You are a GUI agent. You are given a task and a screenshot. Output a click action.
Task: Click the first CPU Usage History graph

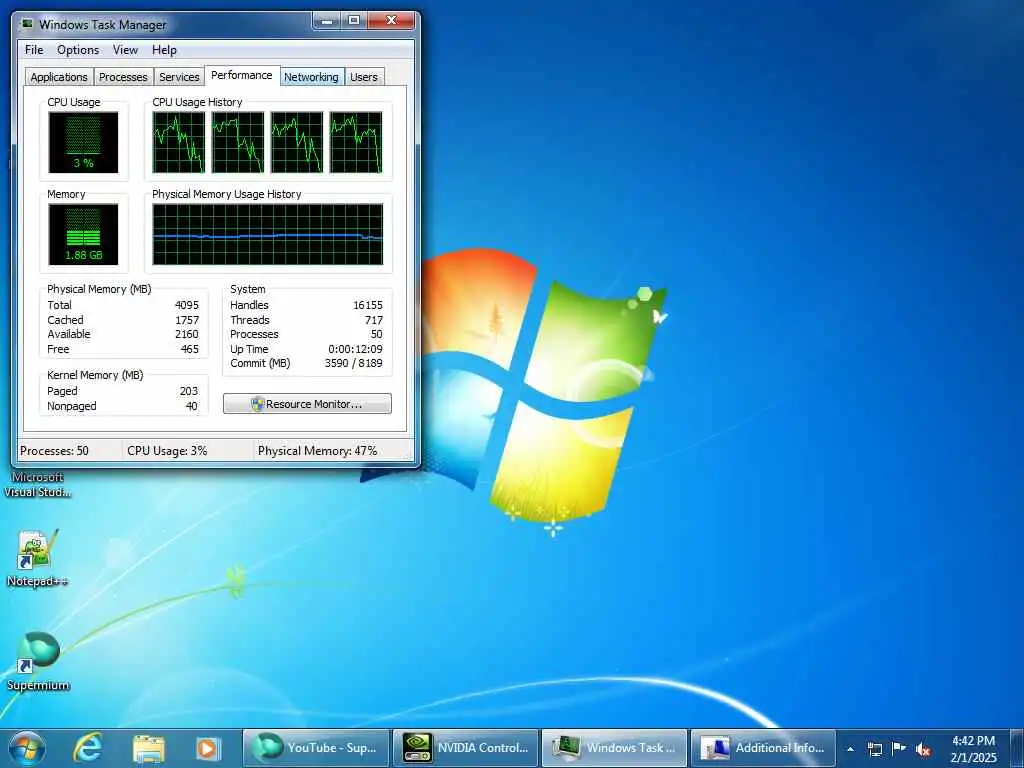coord(179,142)
